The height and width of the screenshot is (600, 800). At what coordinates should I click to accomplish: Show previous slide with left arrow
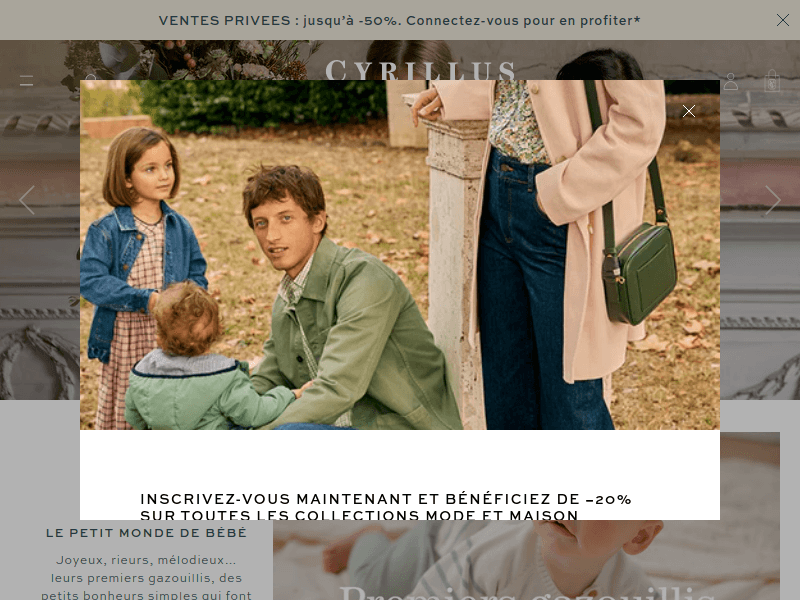(x=27, y=199)
